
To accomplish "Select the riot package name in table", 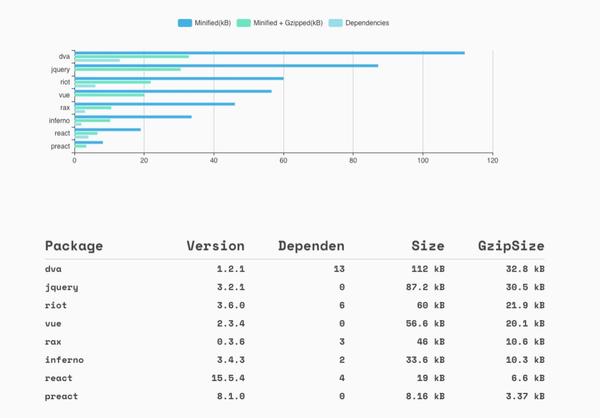I will click(56, 305).
